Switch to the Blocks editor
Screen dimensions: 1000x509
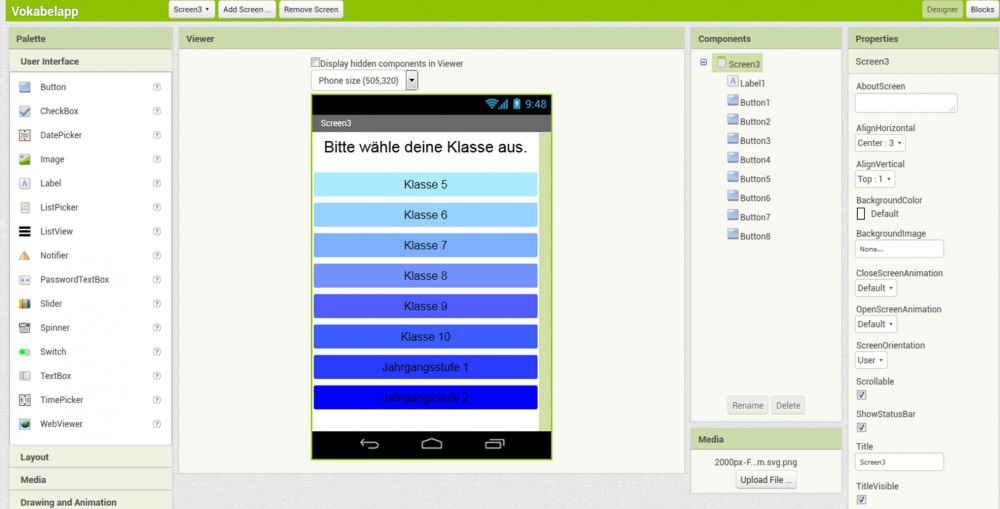coord(981,9)
